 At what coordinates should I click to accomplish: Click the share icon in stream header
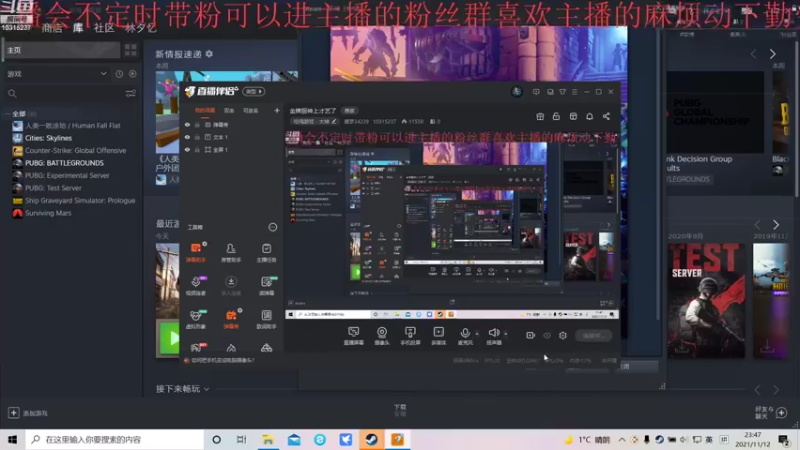[x=606, y=116]
